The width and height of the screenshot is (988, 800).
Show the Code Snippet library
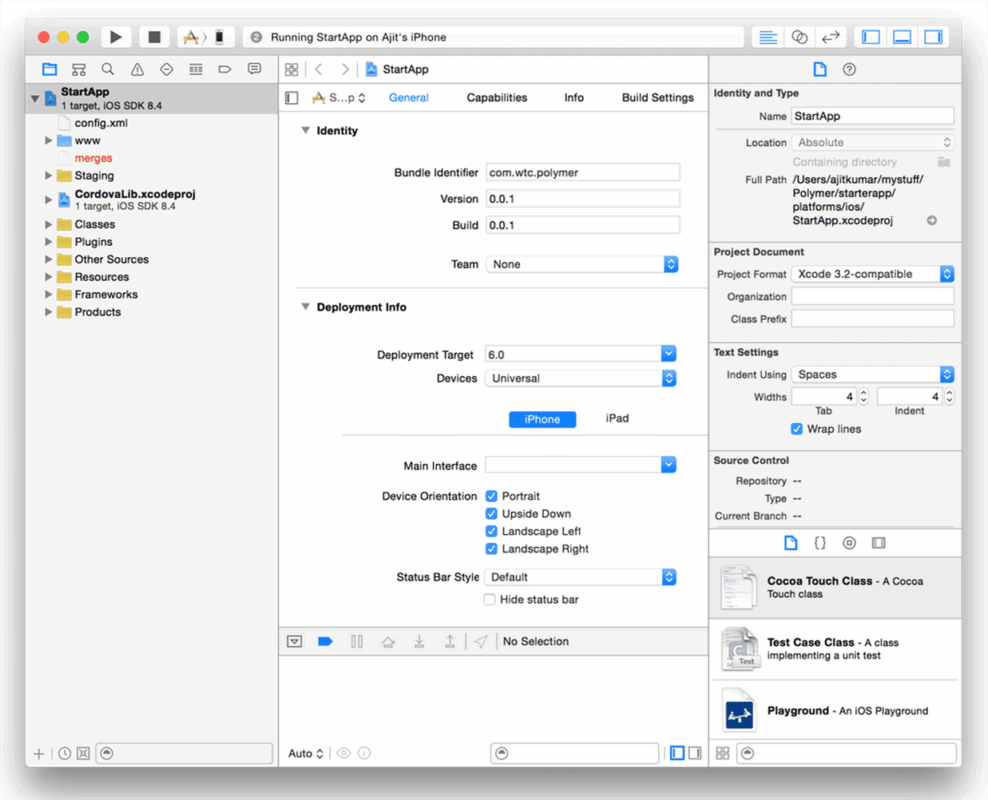pos(820,543)
